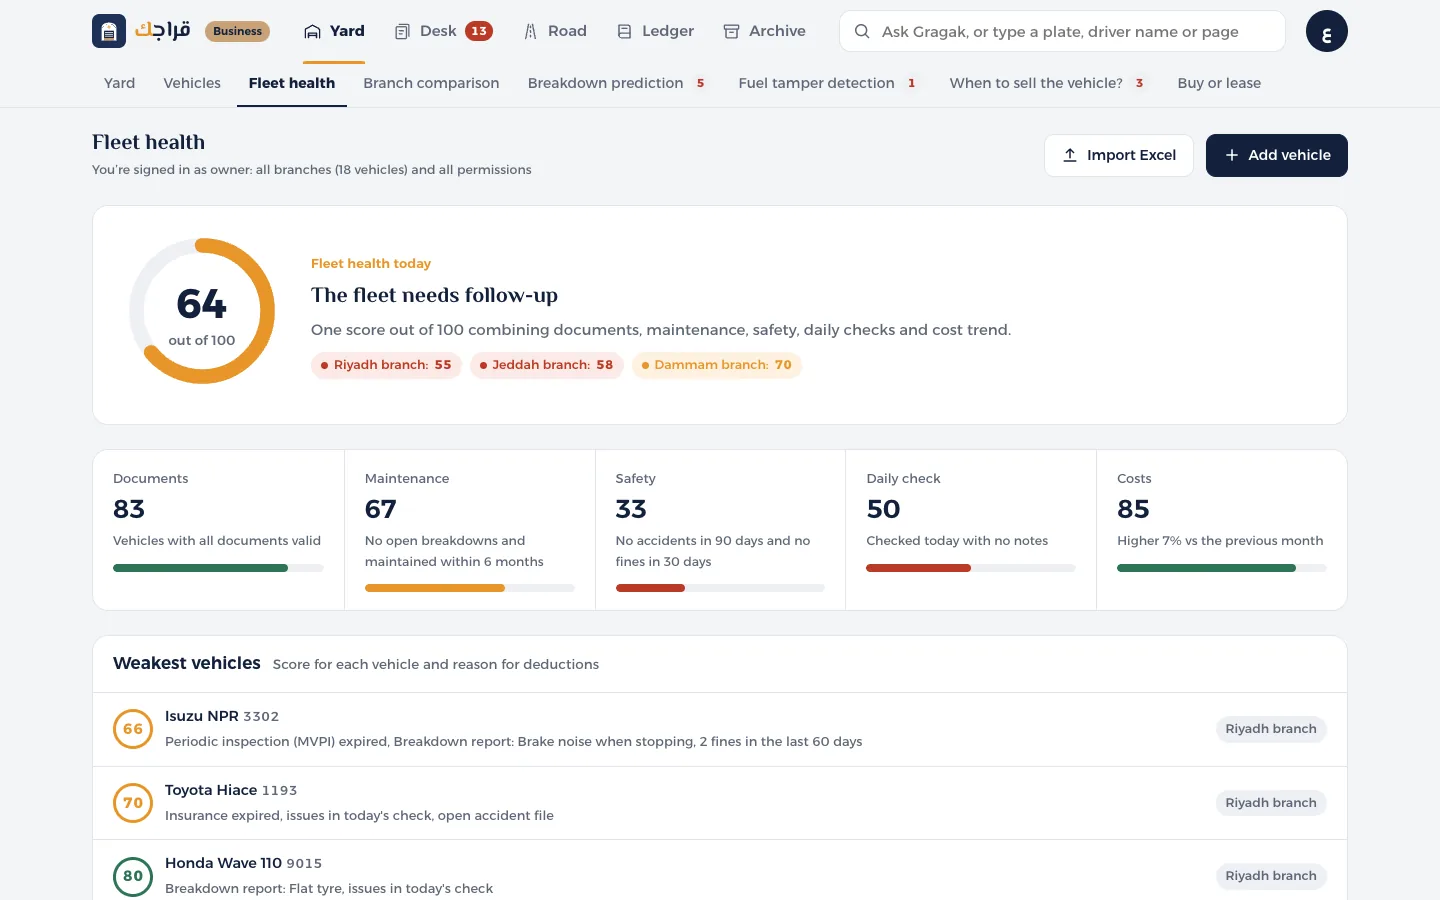Click the Safety progress bar
Screen dimensions: 1440x900
tap(720, 588)
